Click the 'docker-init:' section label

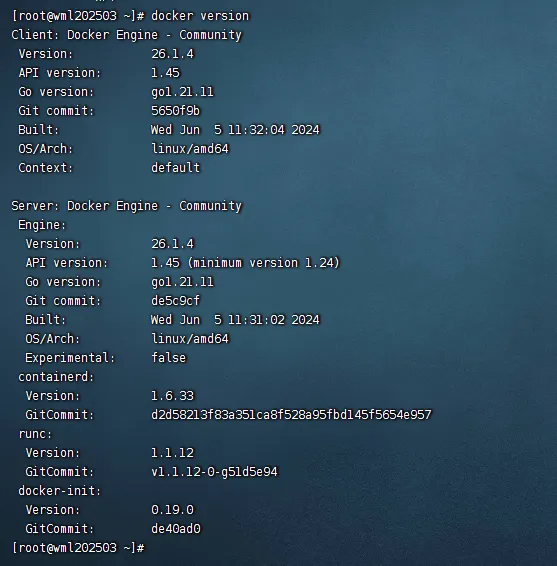(60, 491)
